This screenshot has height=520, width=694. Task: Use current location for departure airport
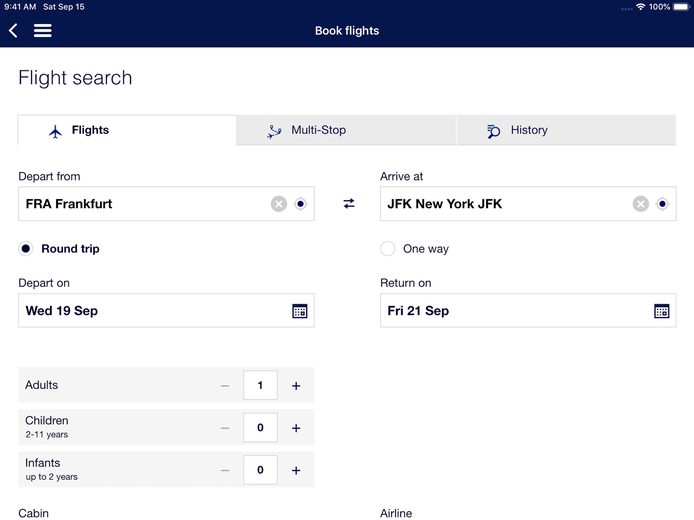[301, 204]
